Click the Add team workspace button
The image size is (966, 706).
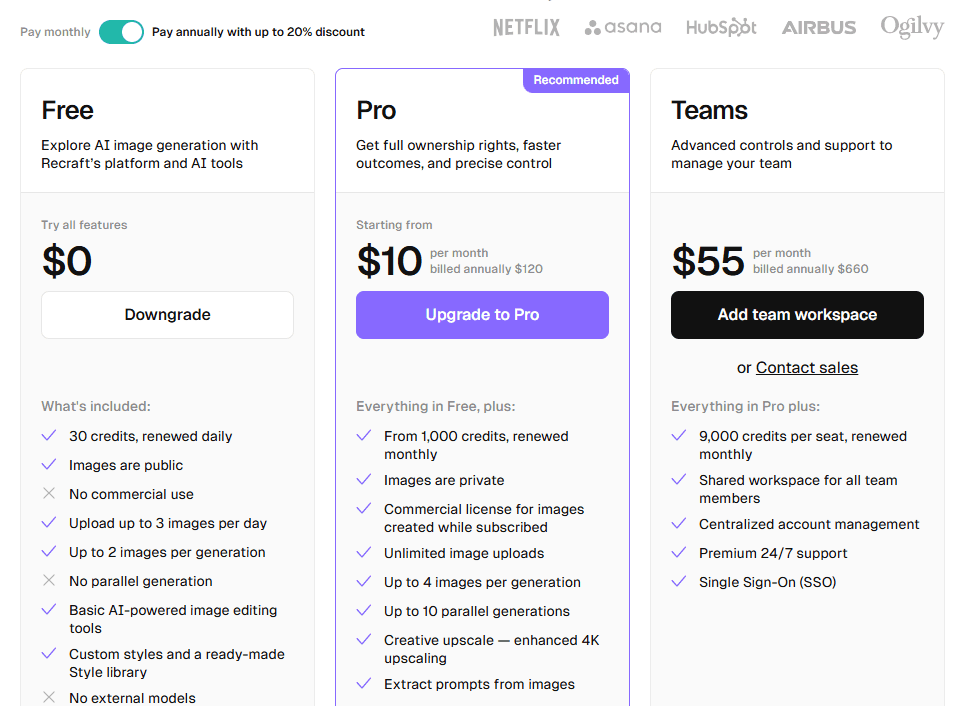pos(797,314)
